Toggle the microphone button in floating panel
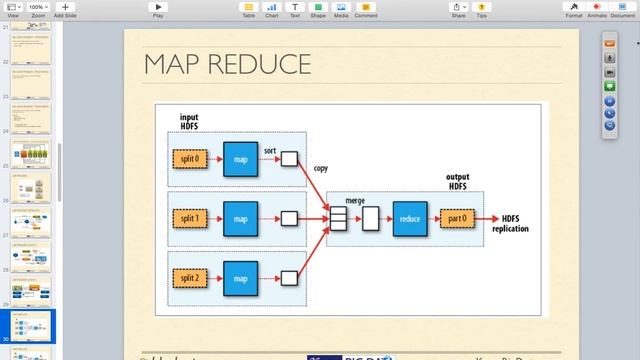 point(610,58)
